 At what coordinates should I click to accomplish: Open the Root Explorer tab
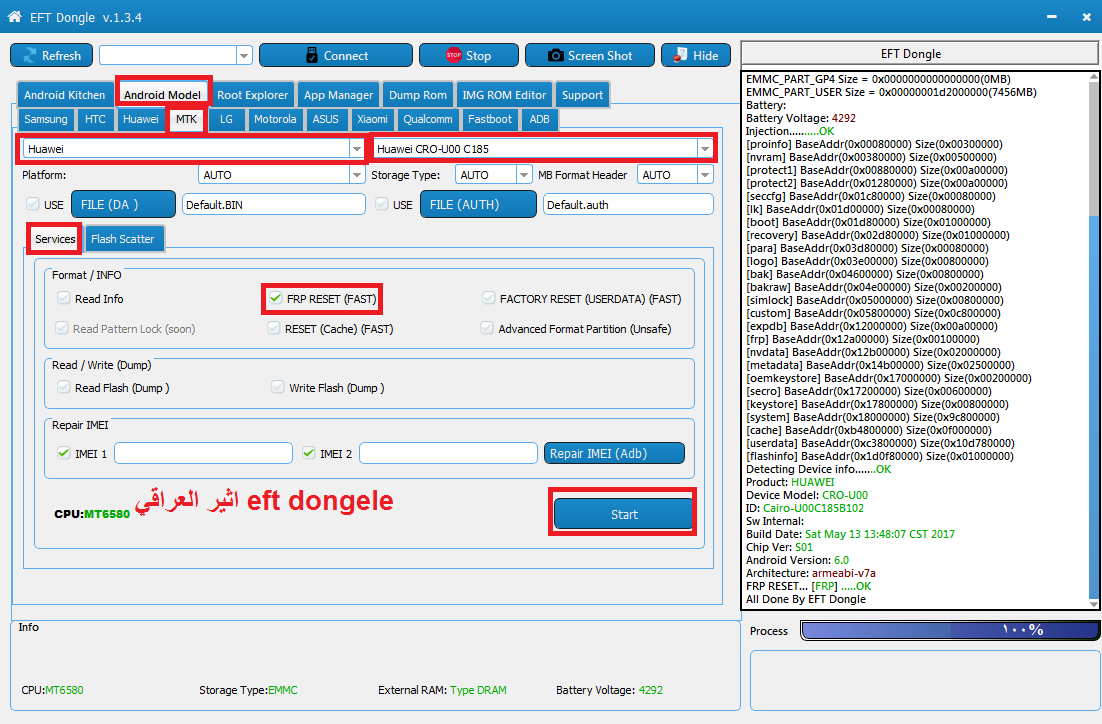click(252, 95)
